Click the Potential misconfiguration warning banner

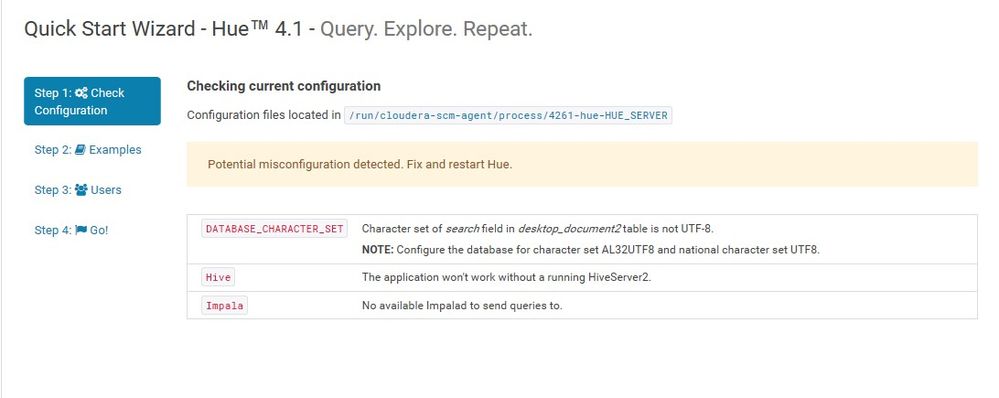pos(582,164)
